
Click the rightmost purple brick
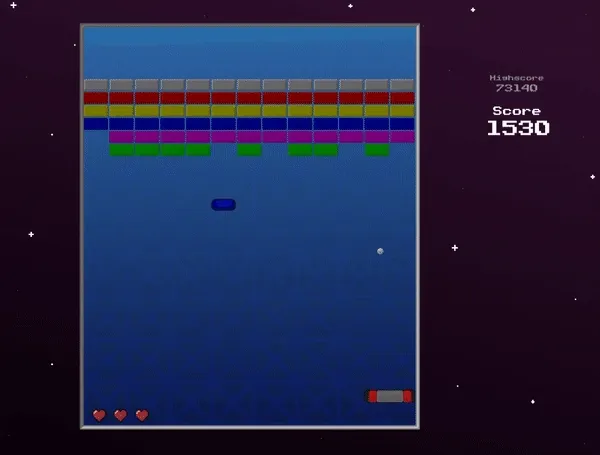click(402, 137)
